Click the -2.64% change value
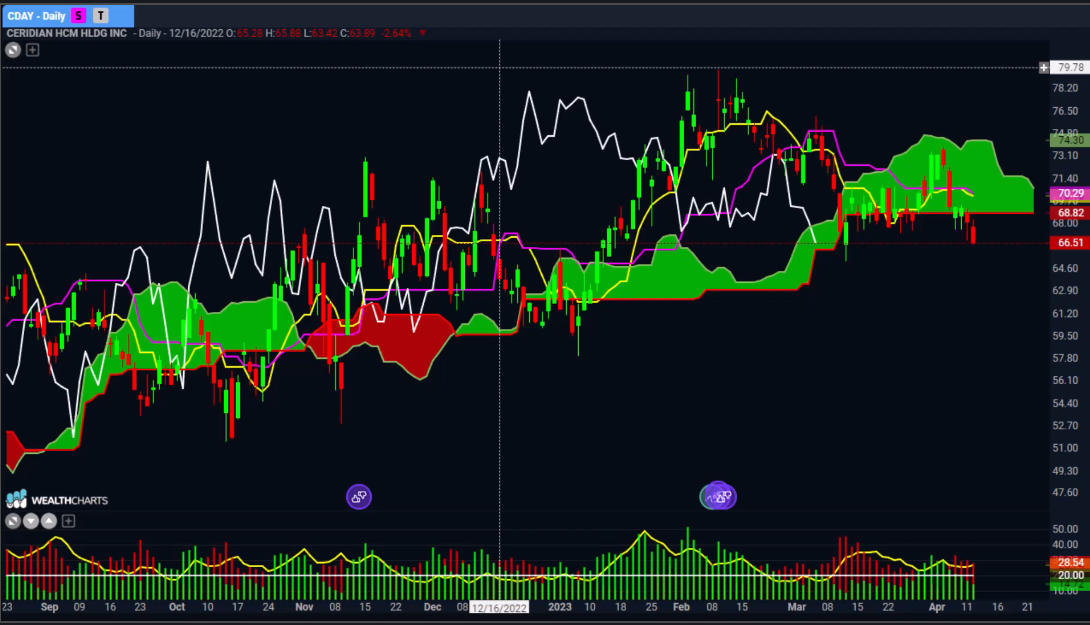This screenshot has width=1090, height=625. click(x=396, y=33)
